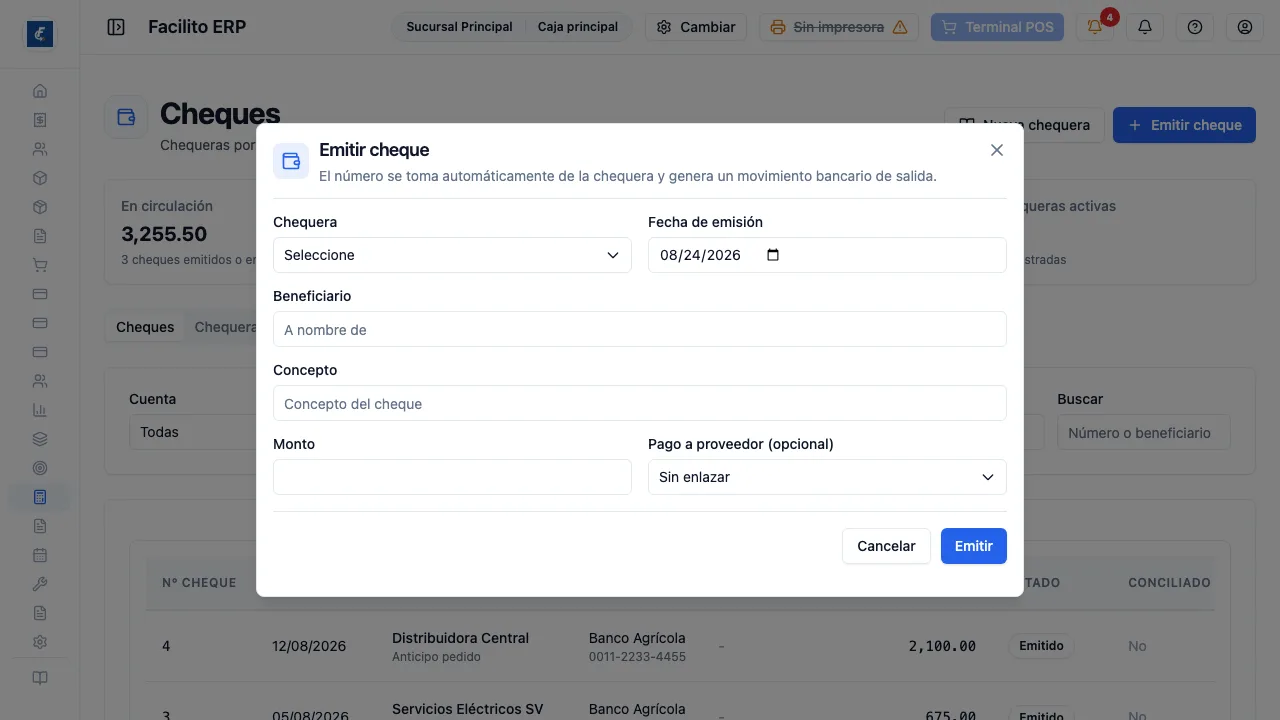Open the bar chart icon in the sidebar
Viewport: 1280px width, 720px height.
click(40, 410)
